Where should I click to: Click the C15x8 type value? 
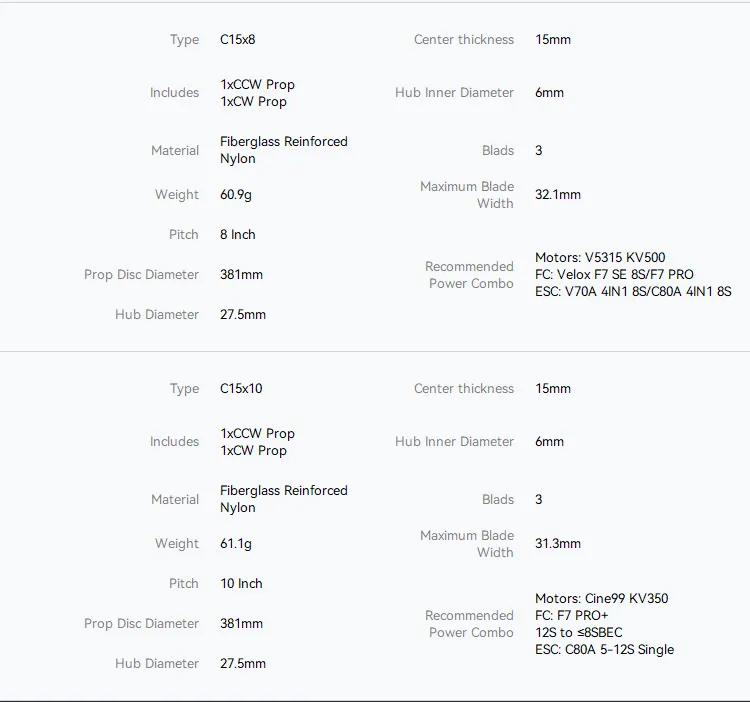[x=238, y=40]
